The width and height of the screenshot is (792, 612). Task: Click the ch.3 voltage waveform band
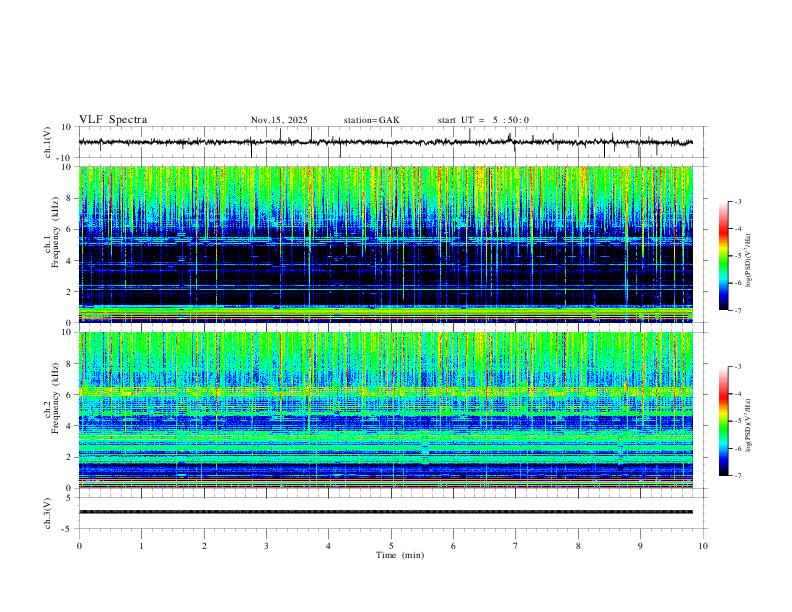tap(386, 512)
